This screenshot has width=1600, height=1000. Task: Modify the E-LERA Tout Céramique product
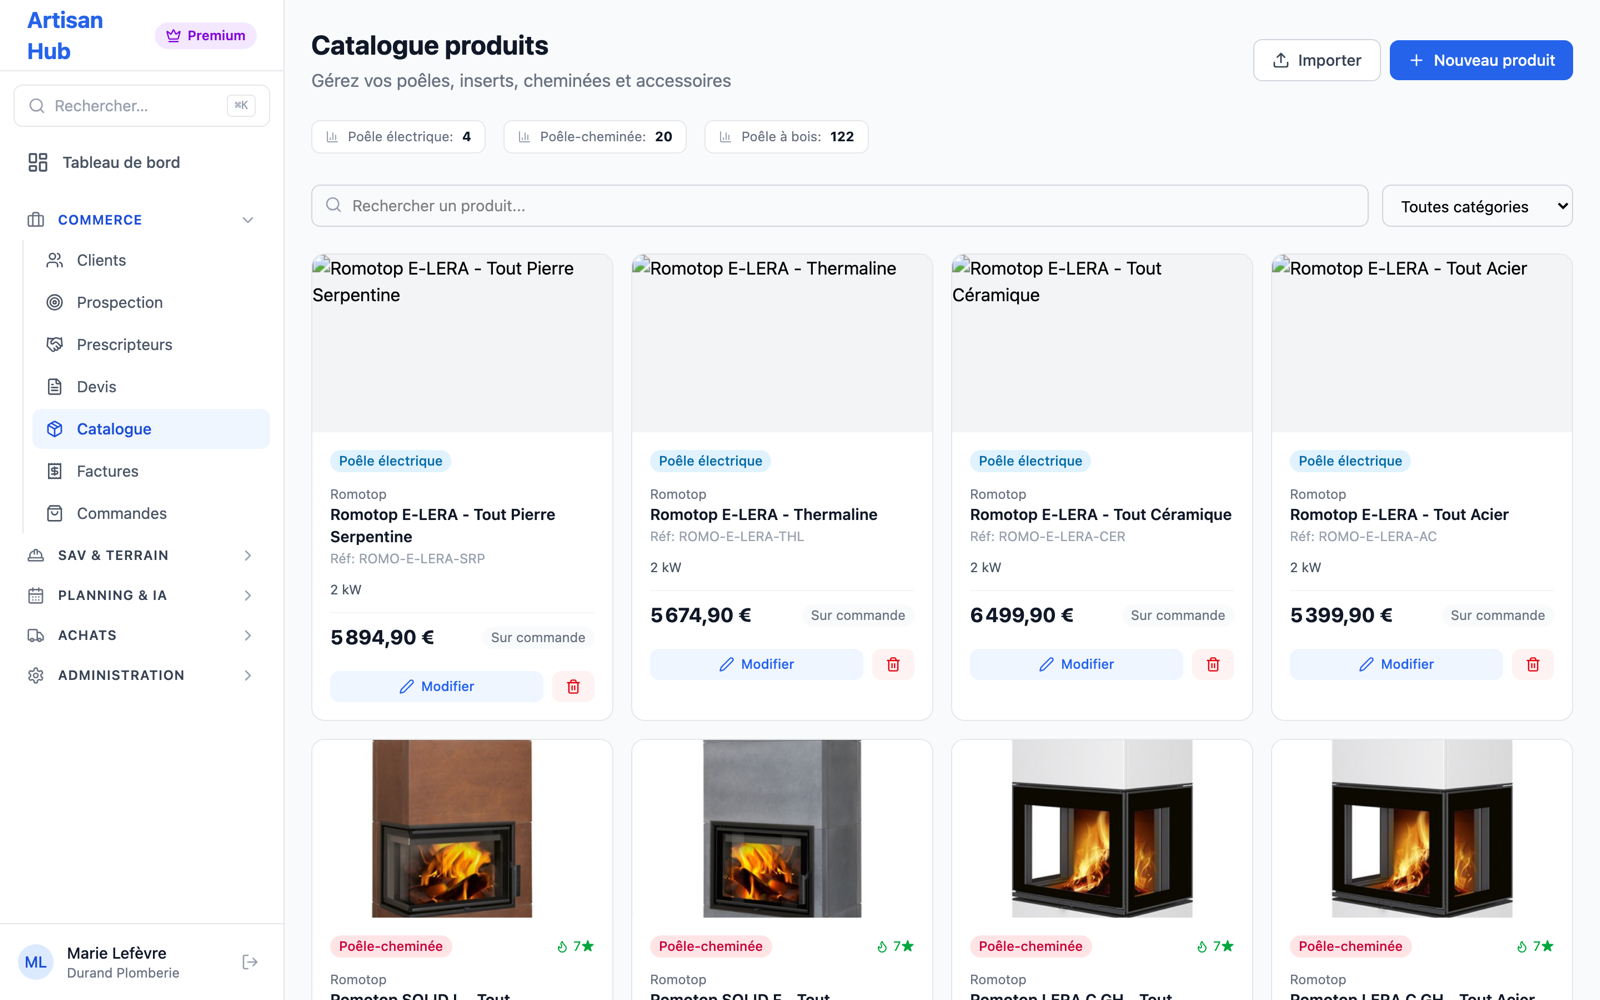[x=1076, y=664]
